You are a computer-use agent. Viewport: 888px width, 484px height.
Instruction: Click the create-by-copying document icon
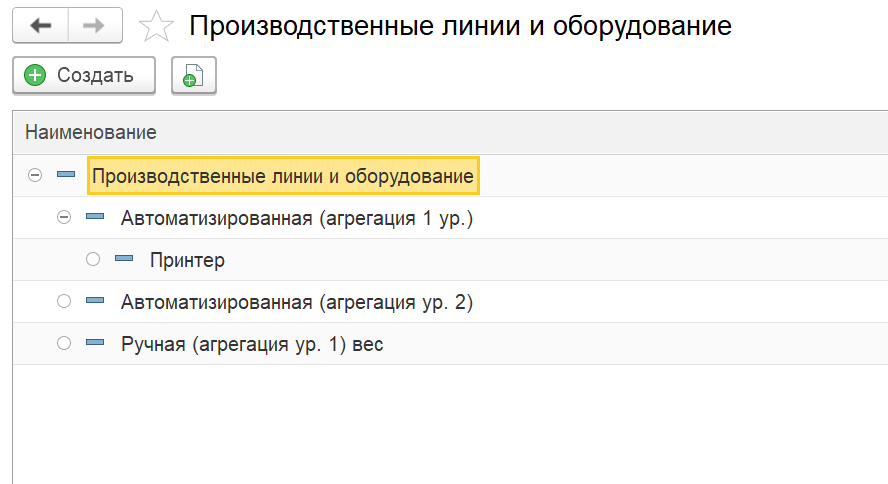(x=194, y=76)
